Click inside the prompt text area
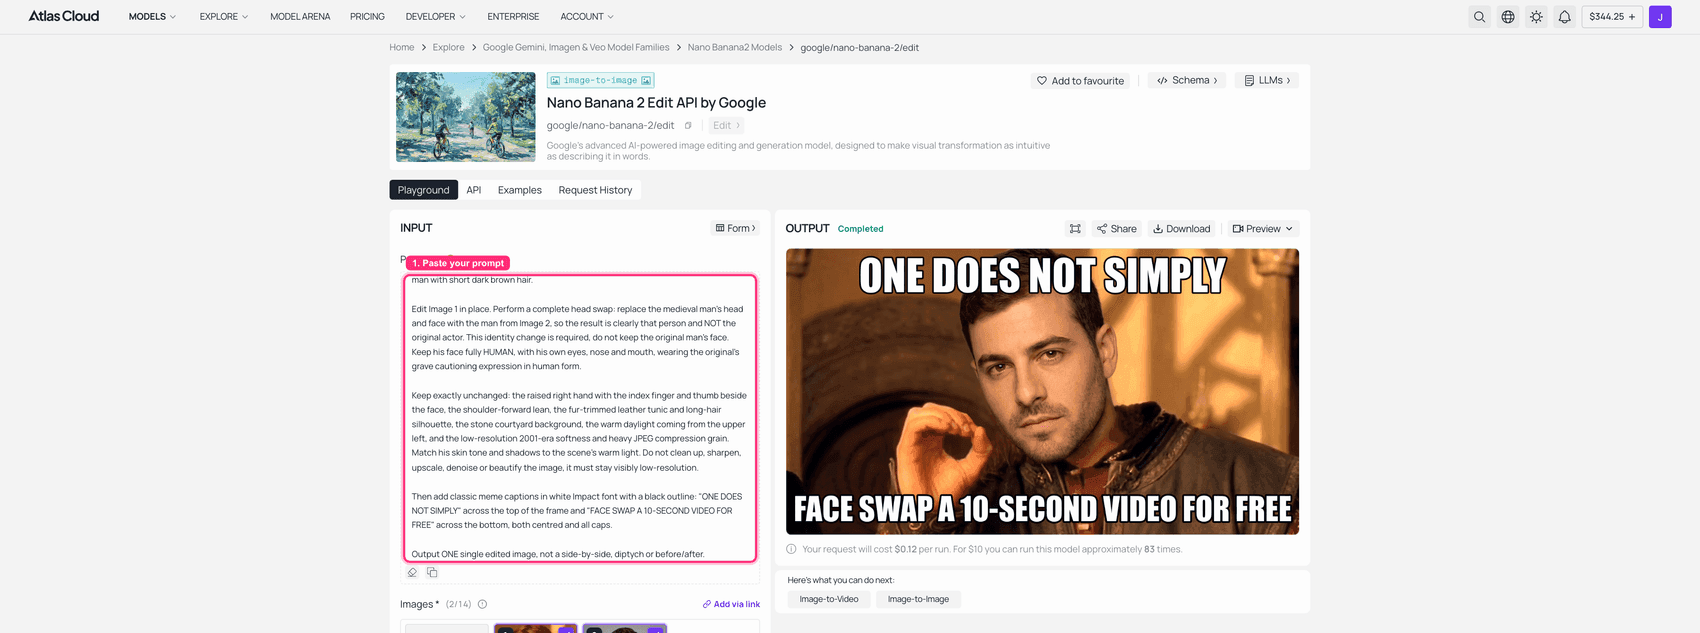1700x633 pixels. 580,418
